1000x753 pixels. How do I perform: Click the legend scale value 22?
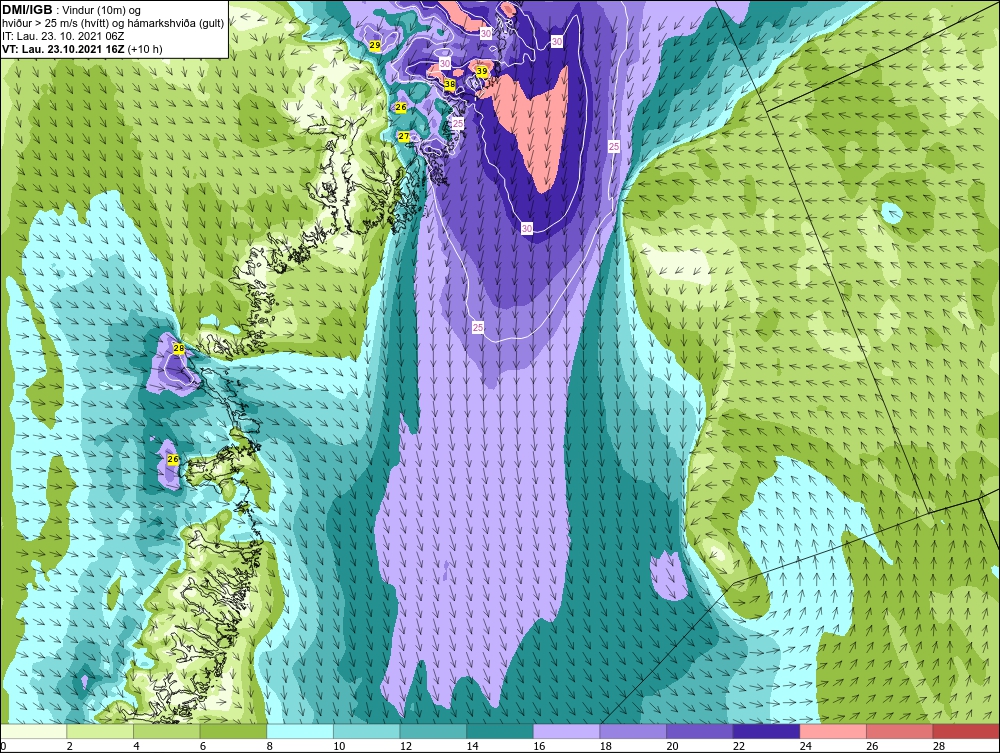pyautogui.click(x=739, y=746)
